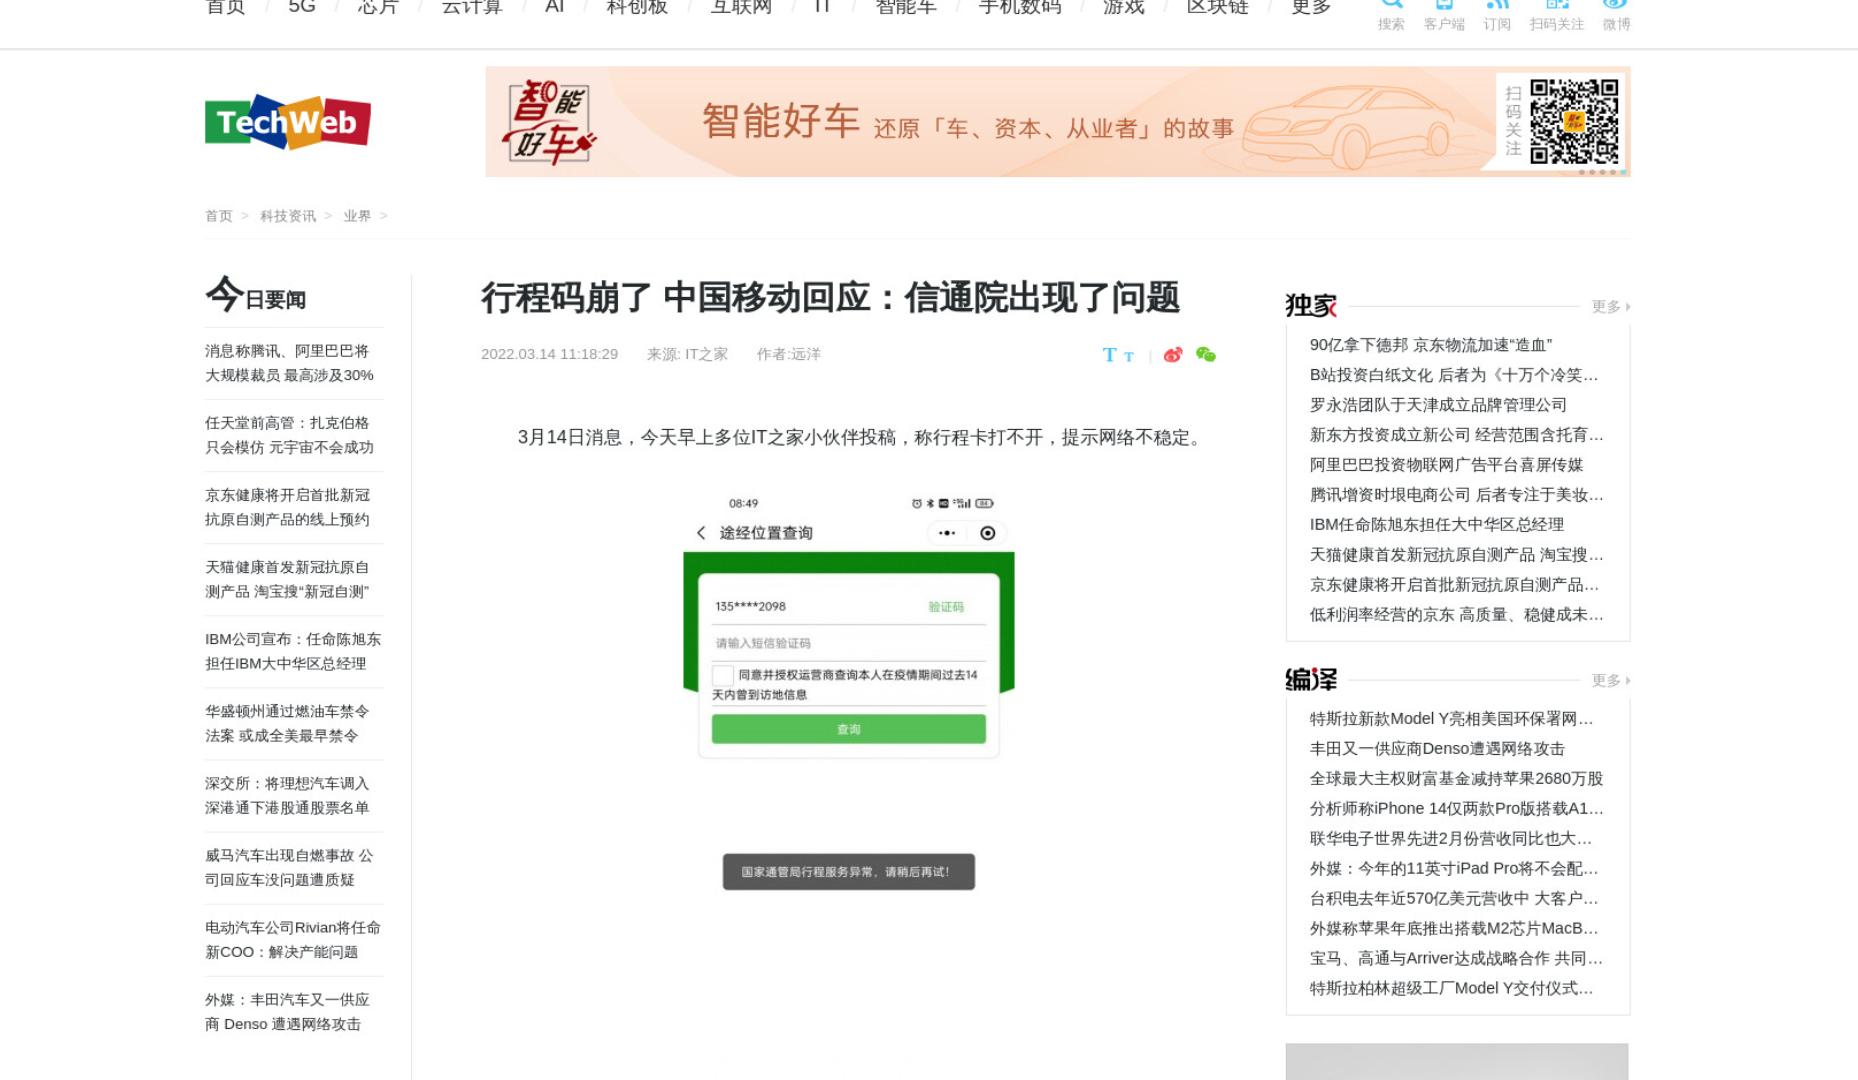The height and width of the screenshot is (1080, 1858).
Task: Click the 来源: IT之家 source text
Action: tap(687, 354)
